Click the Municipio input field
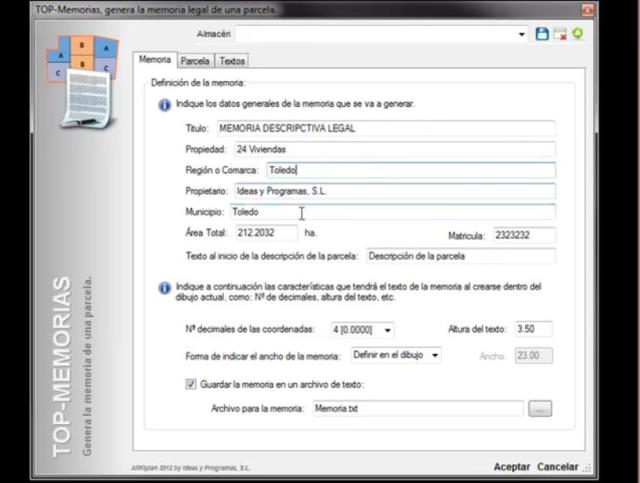The height and width of the screenshot is (483, 640). coord(393,211)
